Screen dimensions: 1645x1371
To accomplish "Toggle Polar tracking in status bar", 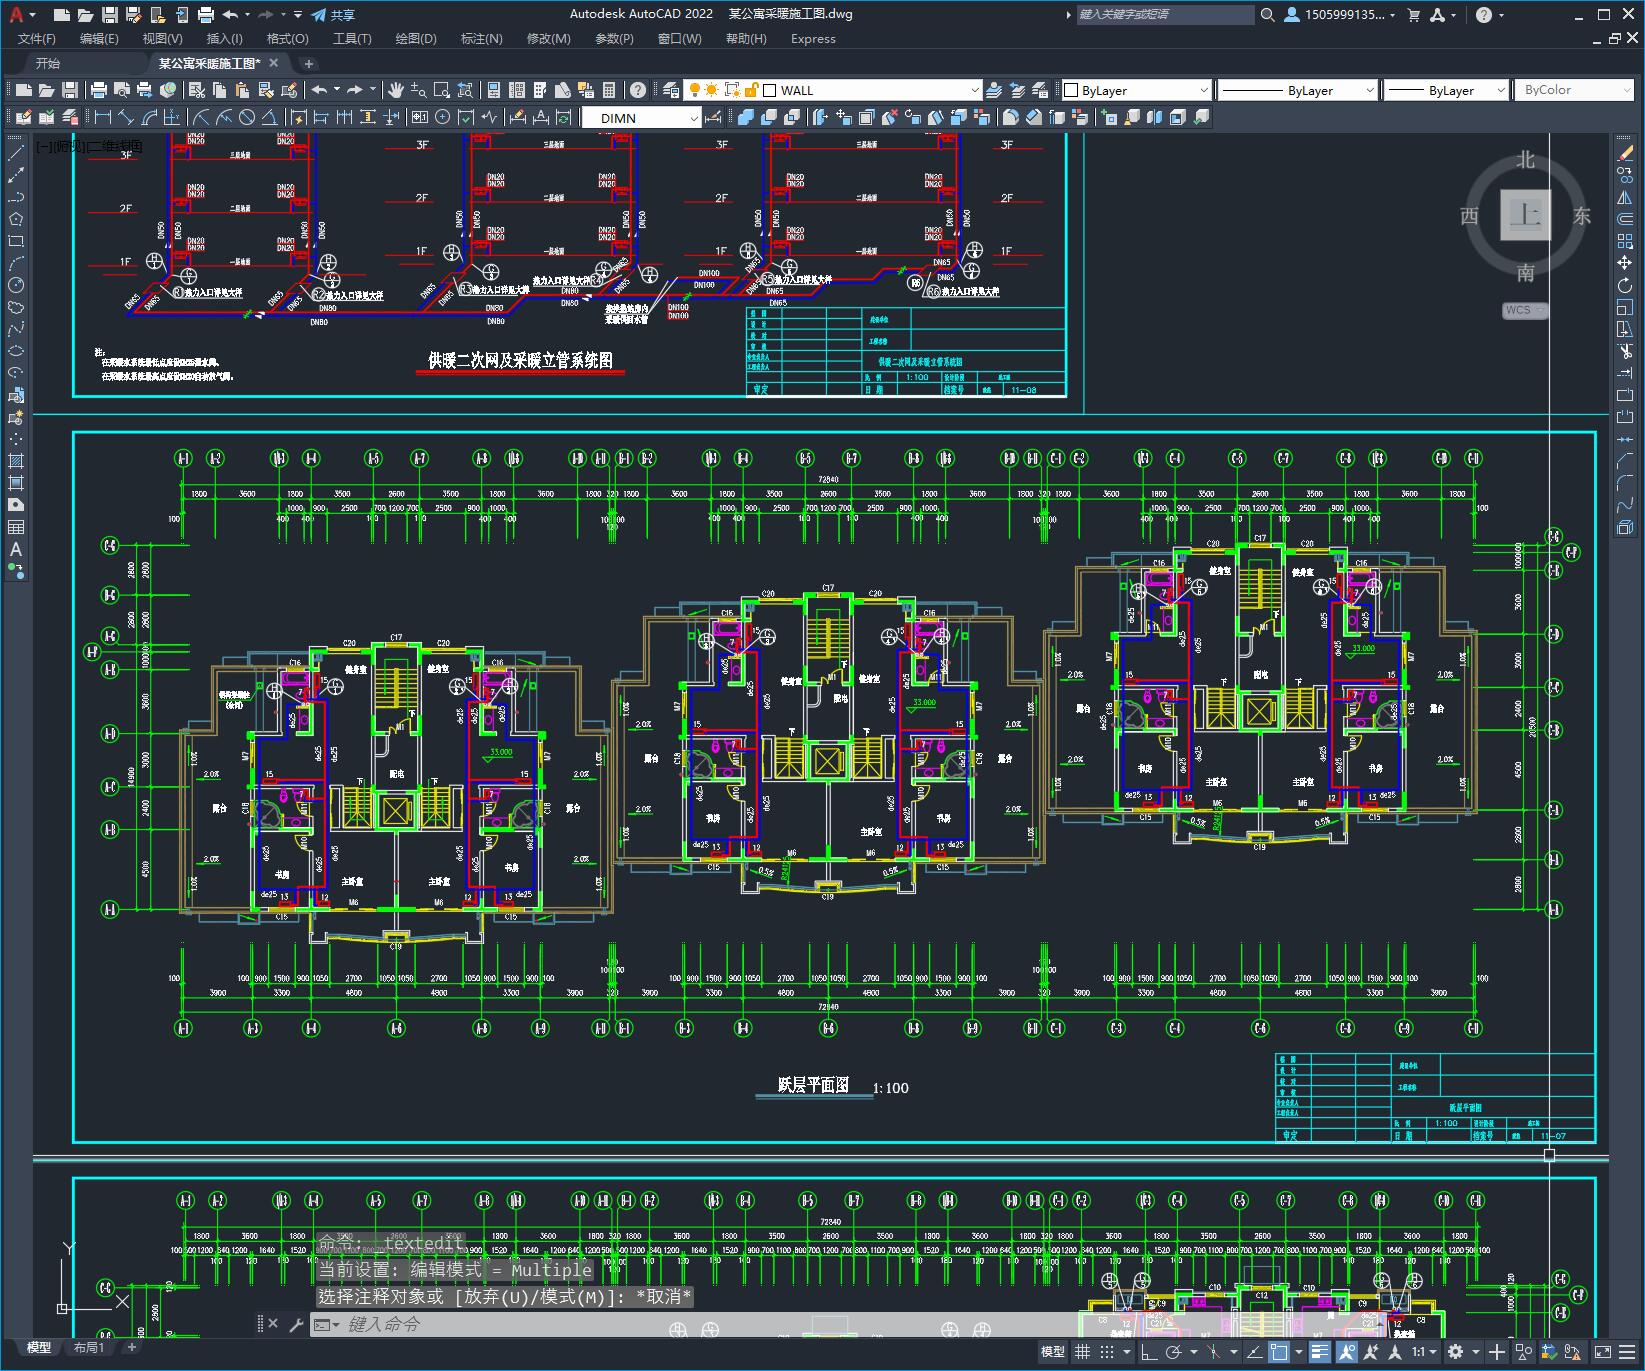I will click(1174, 1352).
